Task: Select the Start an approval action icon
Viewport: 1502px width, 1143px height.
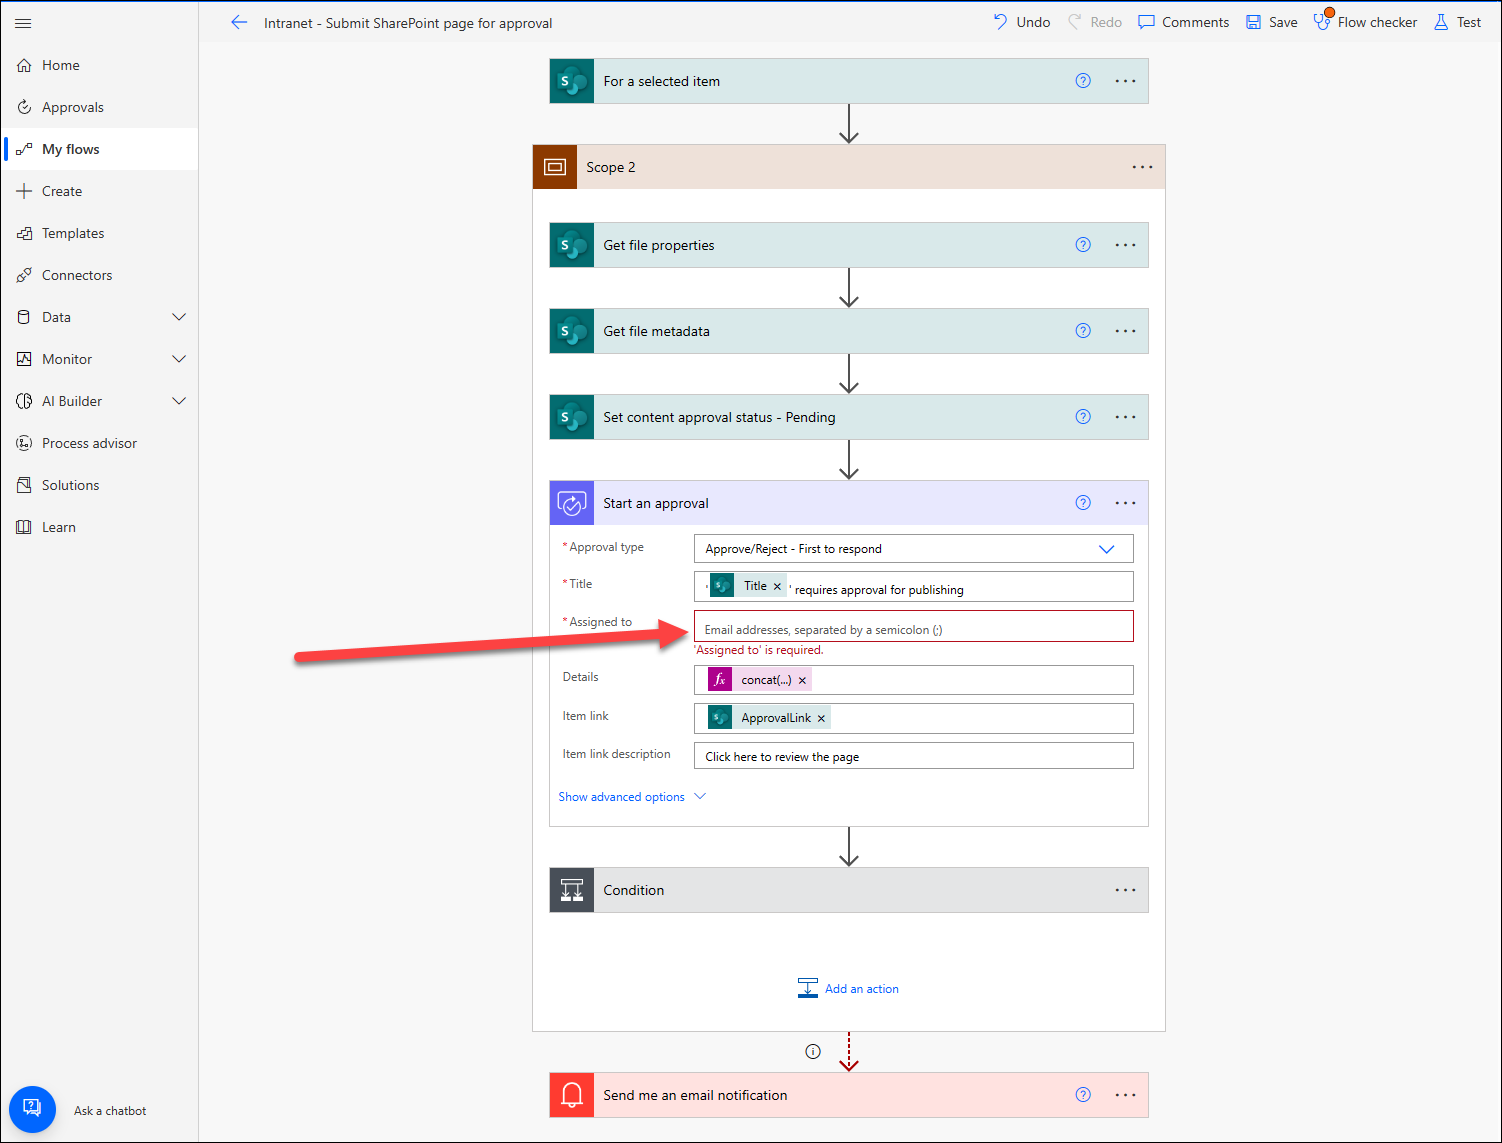Action: (x=571, y=503)
